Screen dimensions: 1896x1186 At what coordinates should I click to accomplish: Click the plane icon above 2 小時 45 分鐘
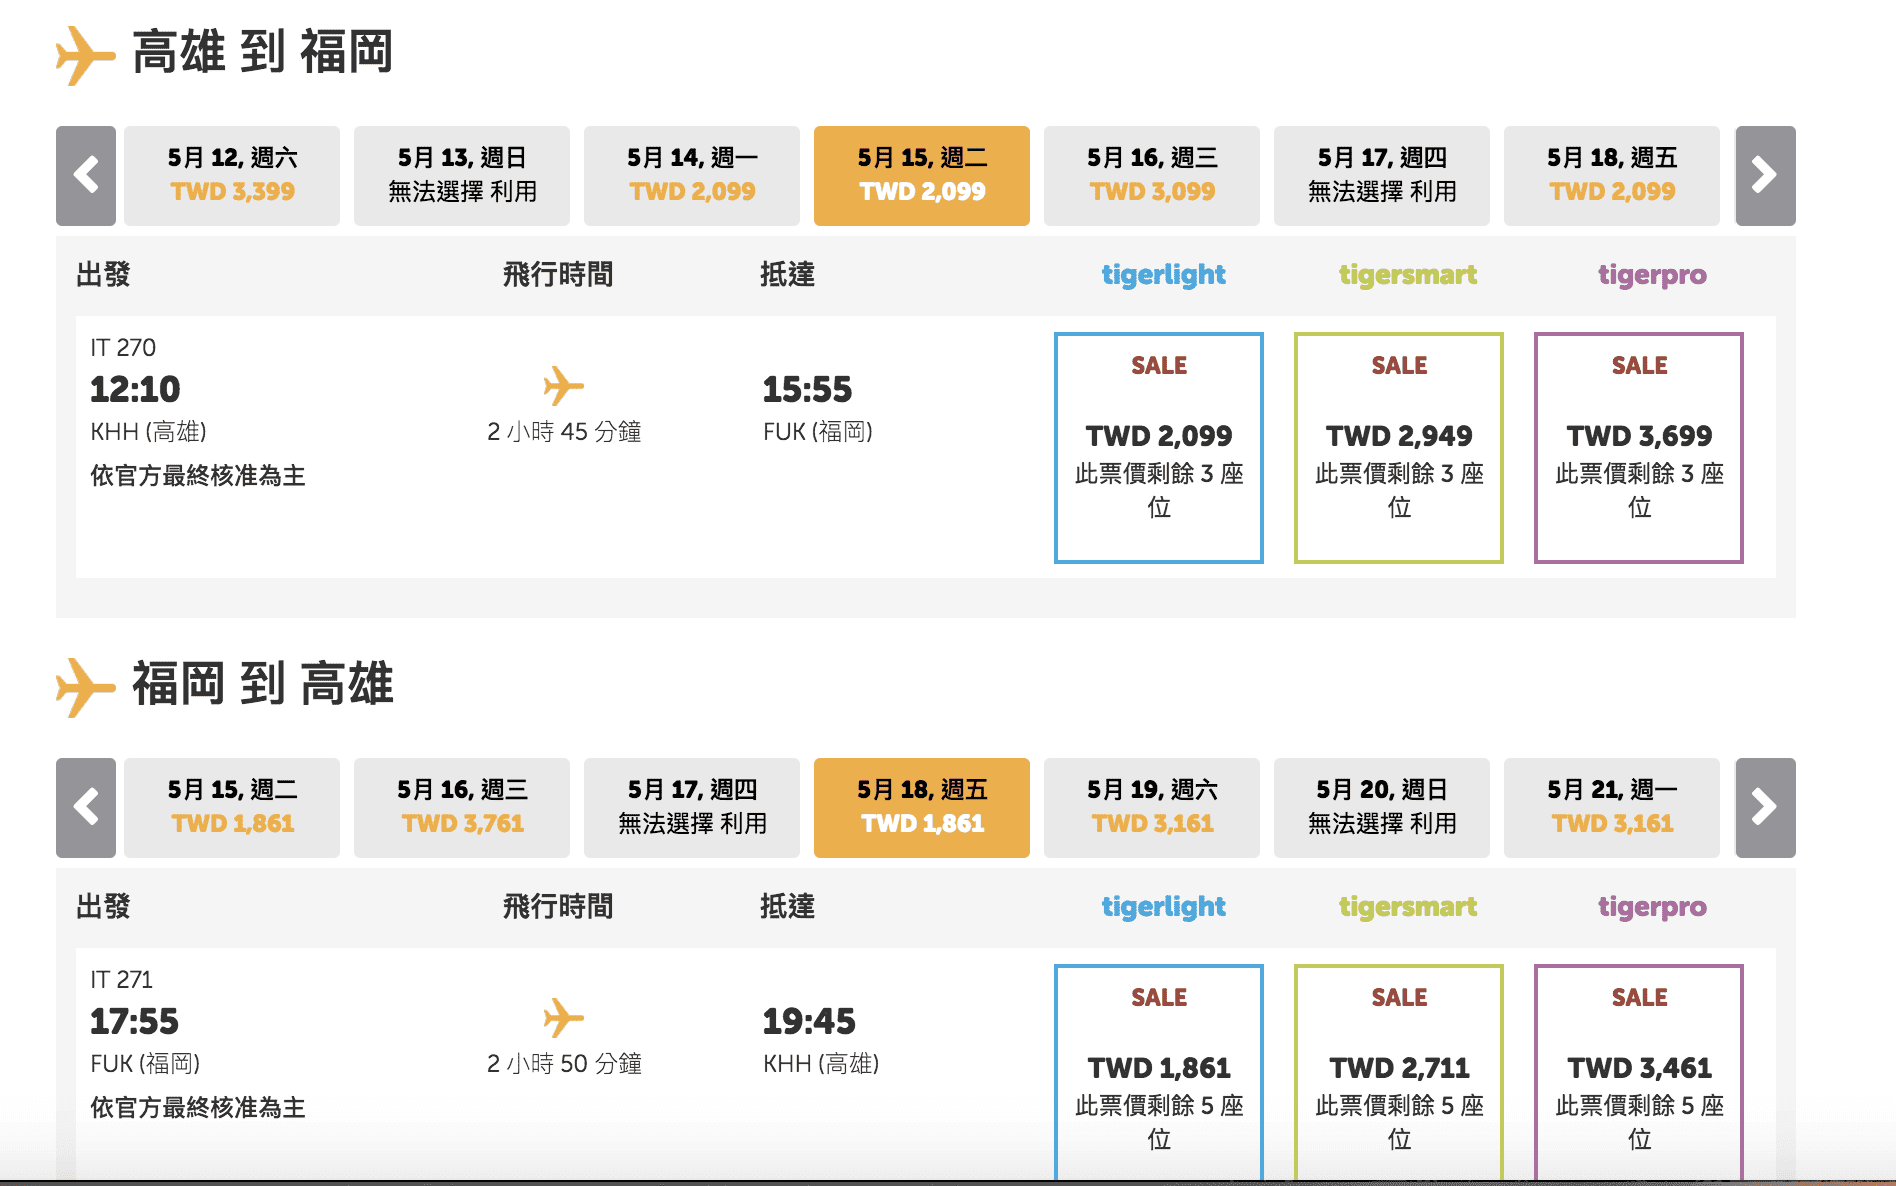pyautogui.click(x=563, y=386)
